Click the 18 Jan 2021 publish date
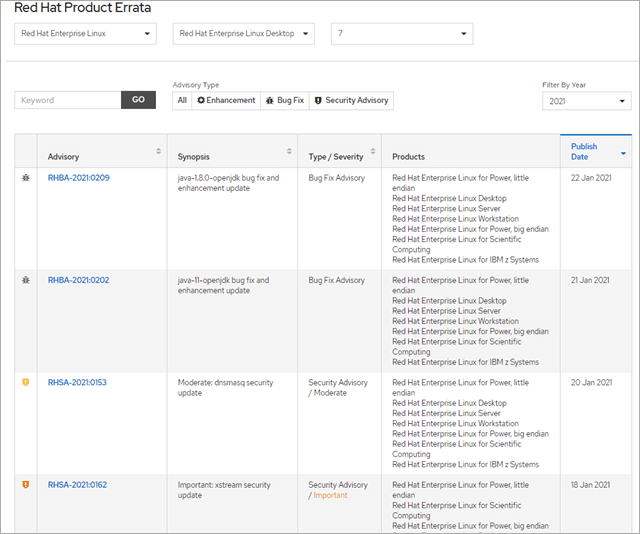This screenshot has height=534, width=640. point(591,485)
